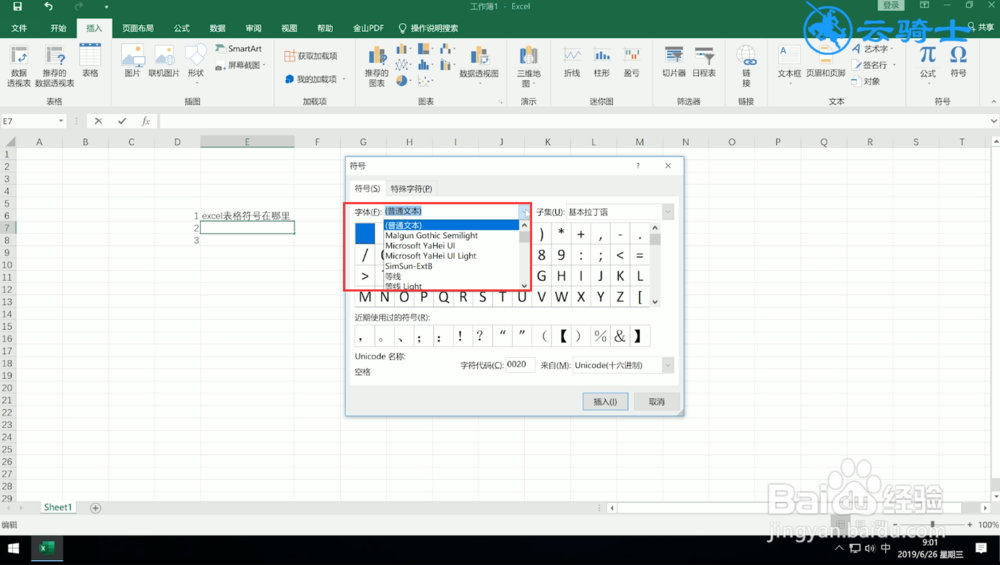Viewport: 1000px width, 565px height.
Task: Open the Name Box dropdown arrow
Action: [x=61, y=121]
